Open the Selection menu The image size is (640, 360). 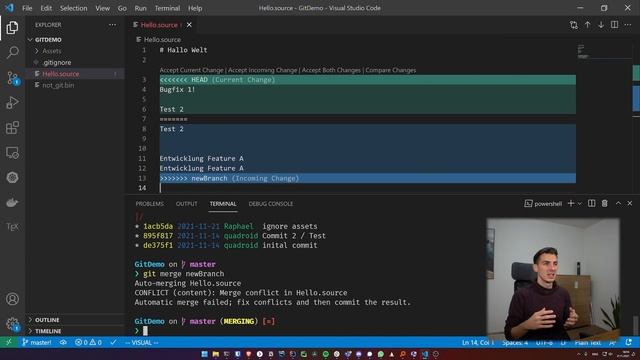[73, 8]
